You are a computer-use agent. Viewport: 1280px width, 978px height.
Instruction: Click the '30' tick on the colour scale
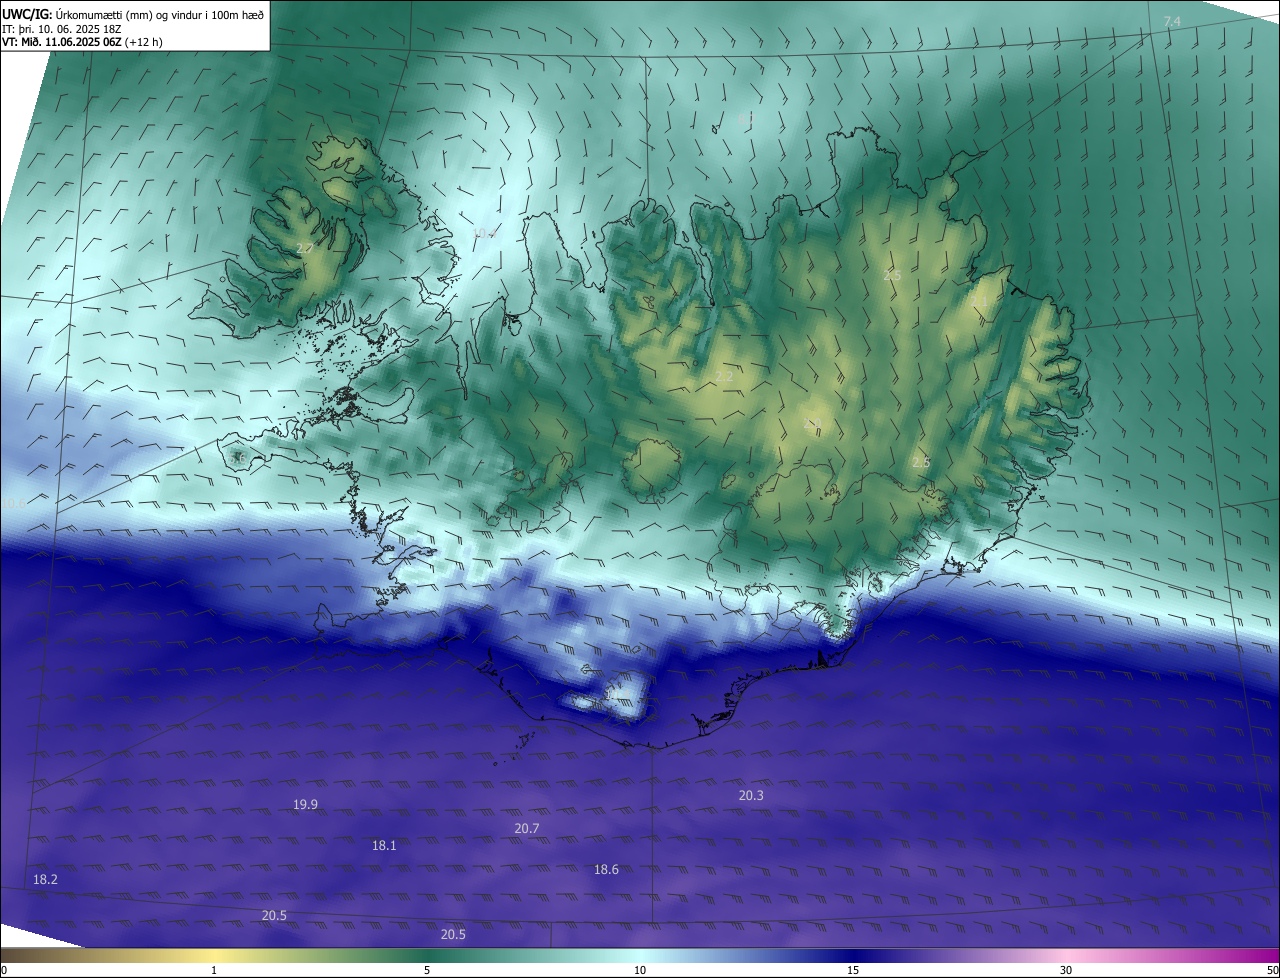pyautogui.click(x=1066, y=970)
